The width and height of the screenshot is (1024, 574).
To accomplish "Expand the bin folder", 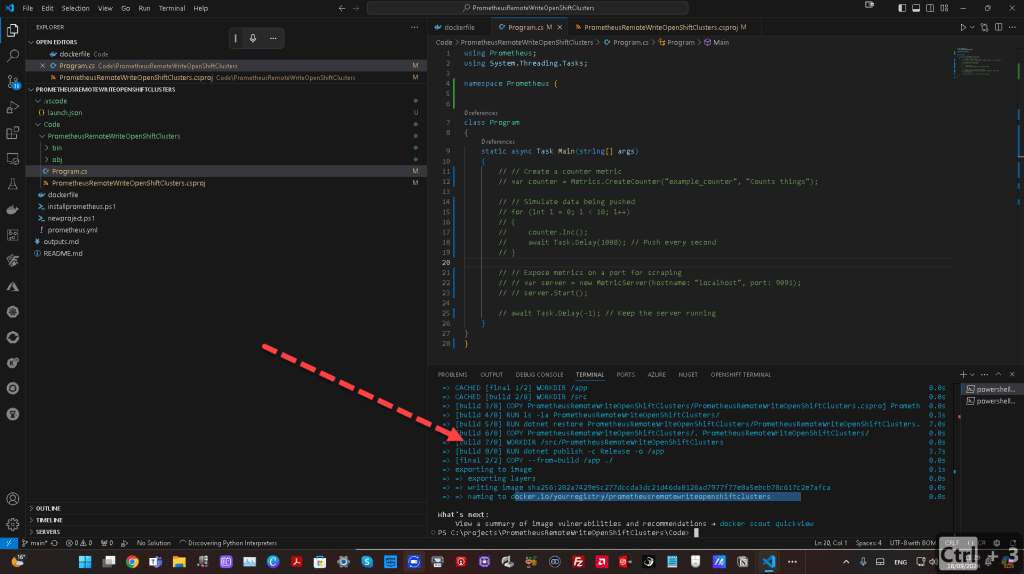I will [57, 148].
